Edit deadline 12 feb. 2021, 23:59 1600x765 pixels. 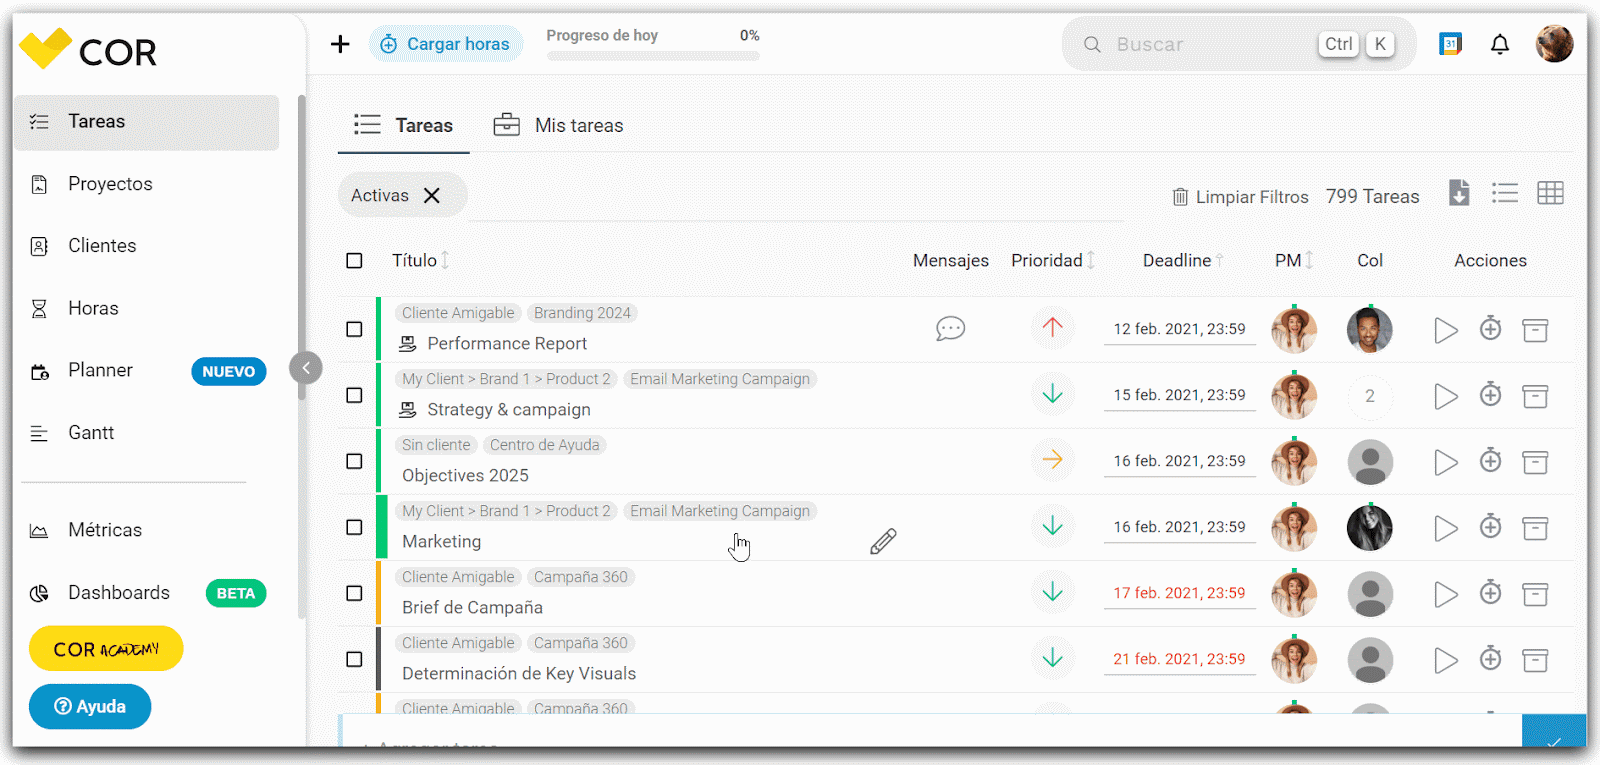click(1180, 329)
